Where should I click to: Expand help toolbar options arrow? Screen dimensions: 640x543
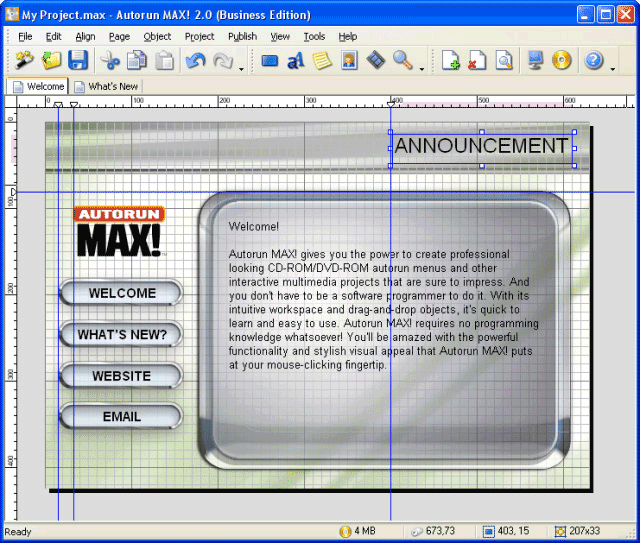pos(613,69)
